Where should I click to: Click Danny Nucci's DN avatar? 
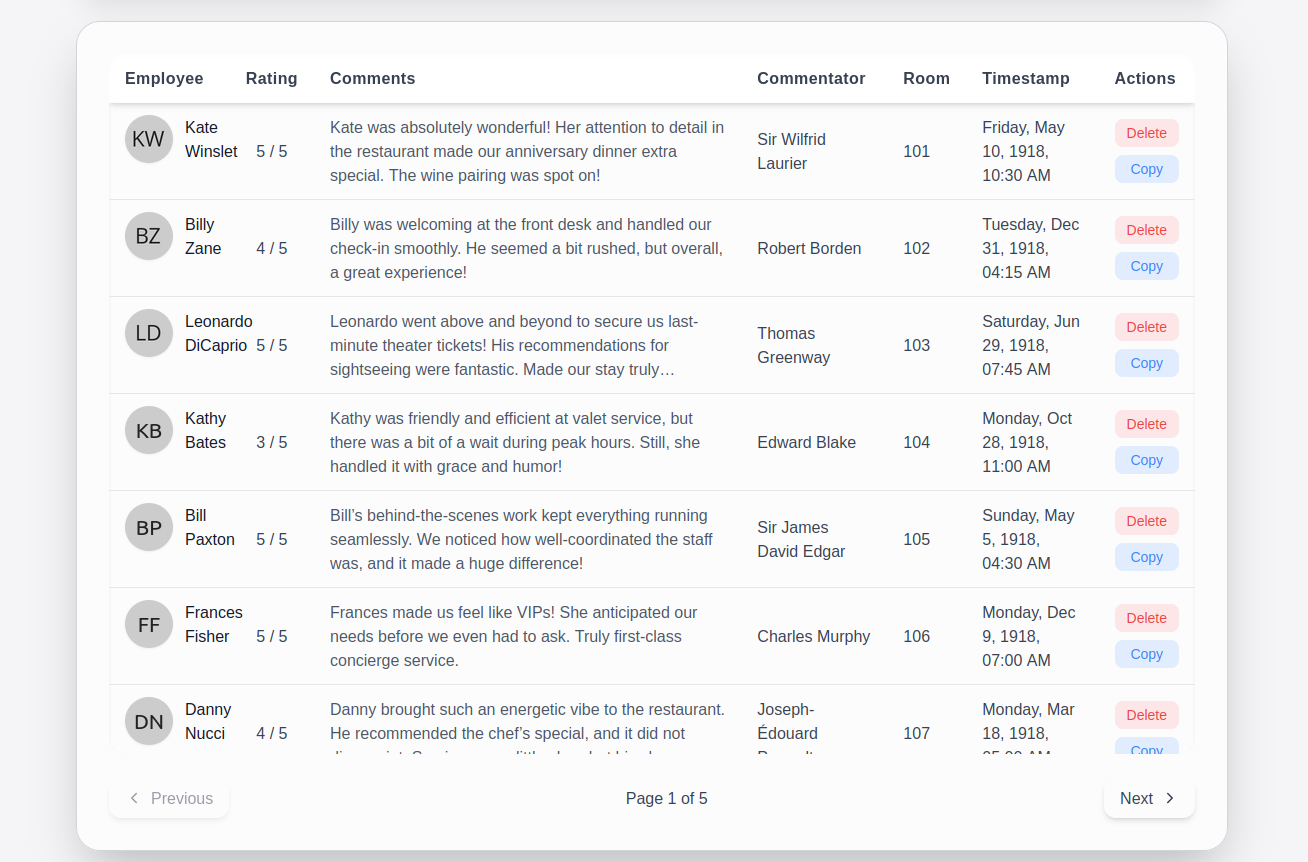coord(148,721)
